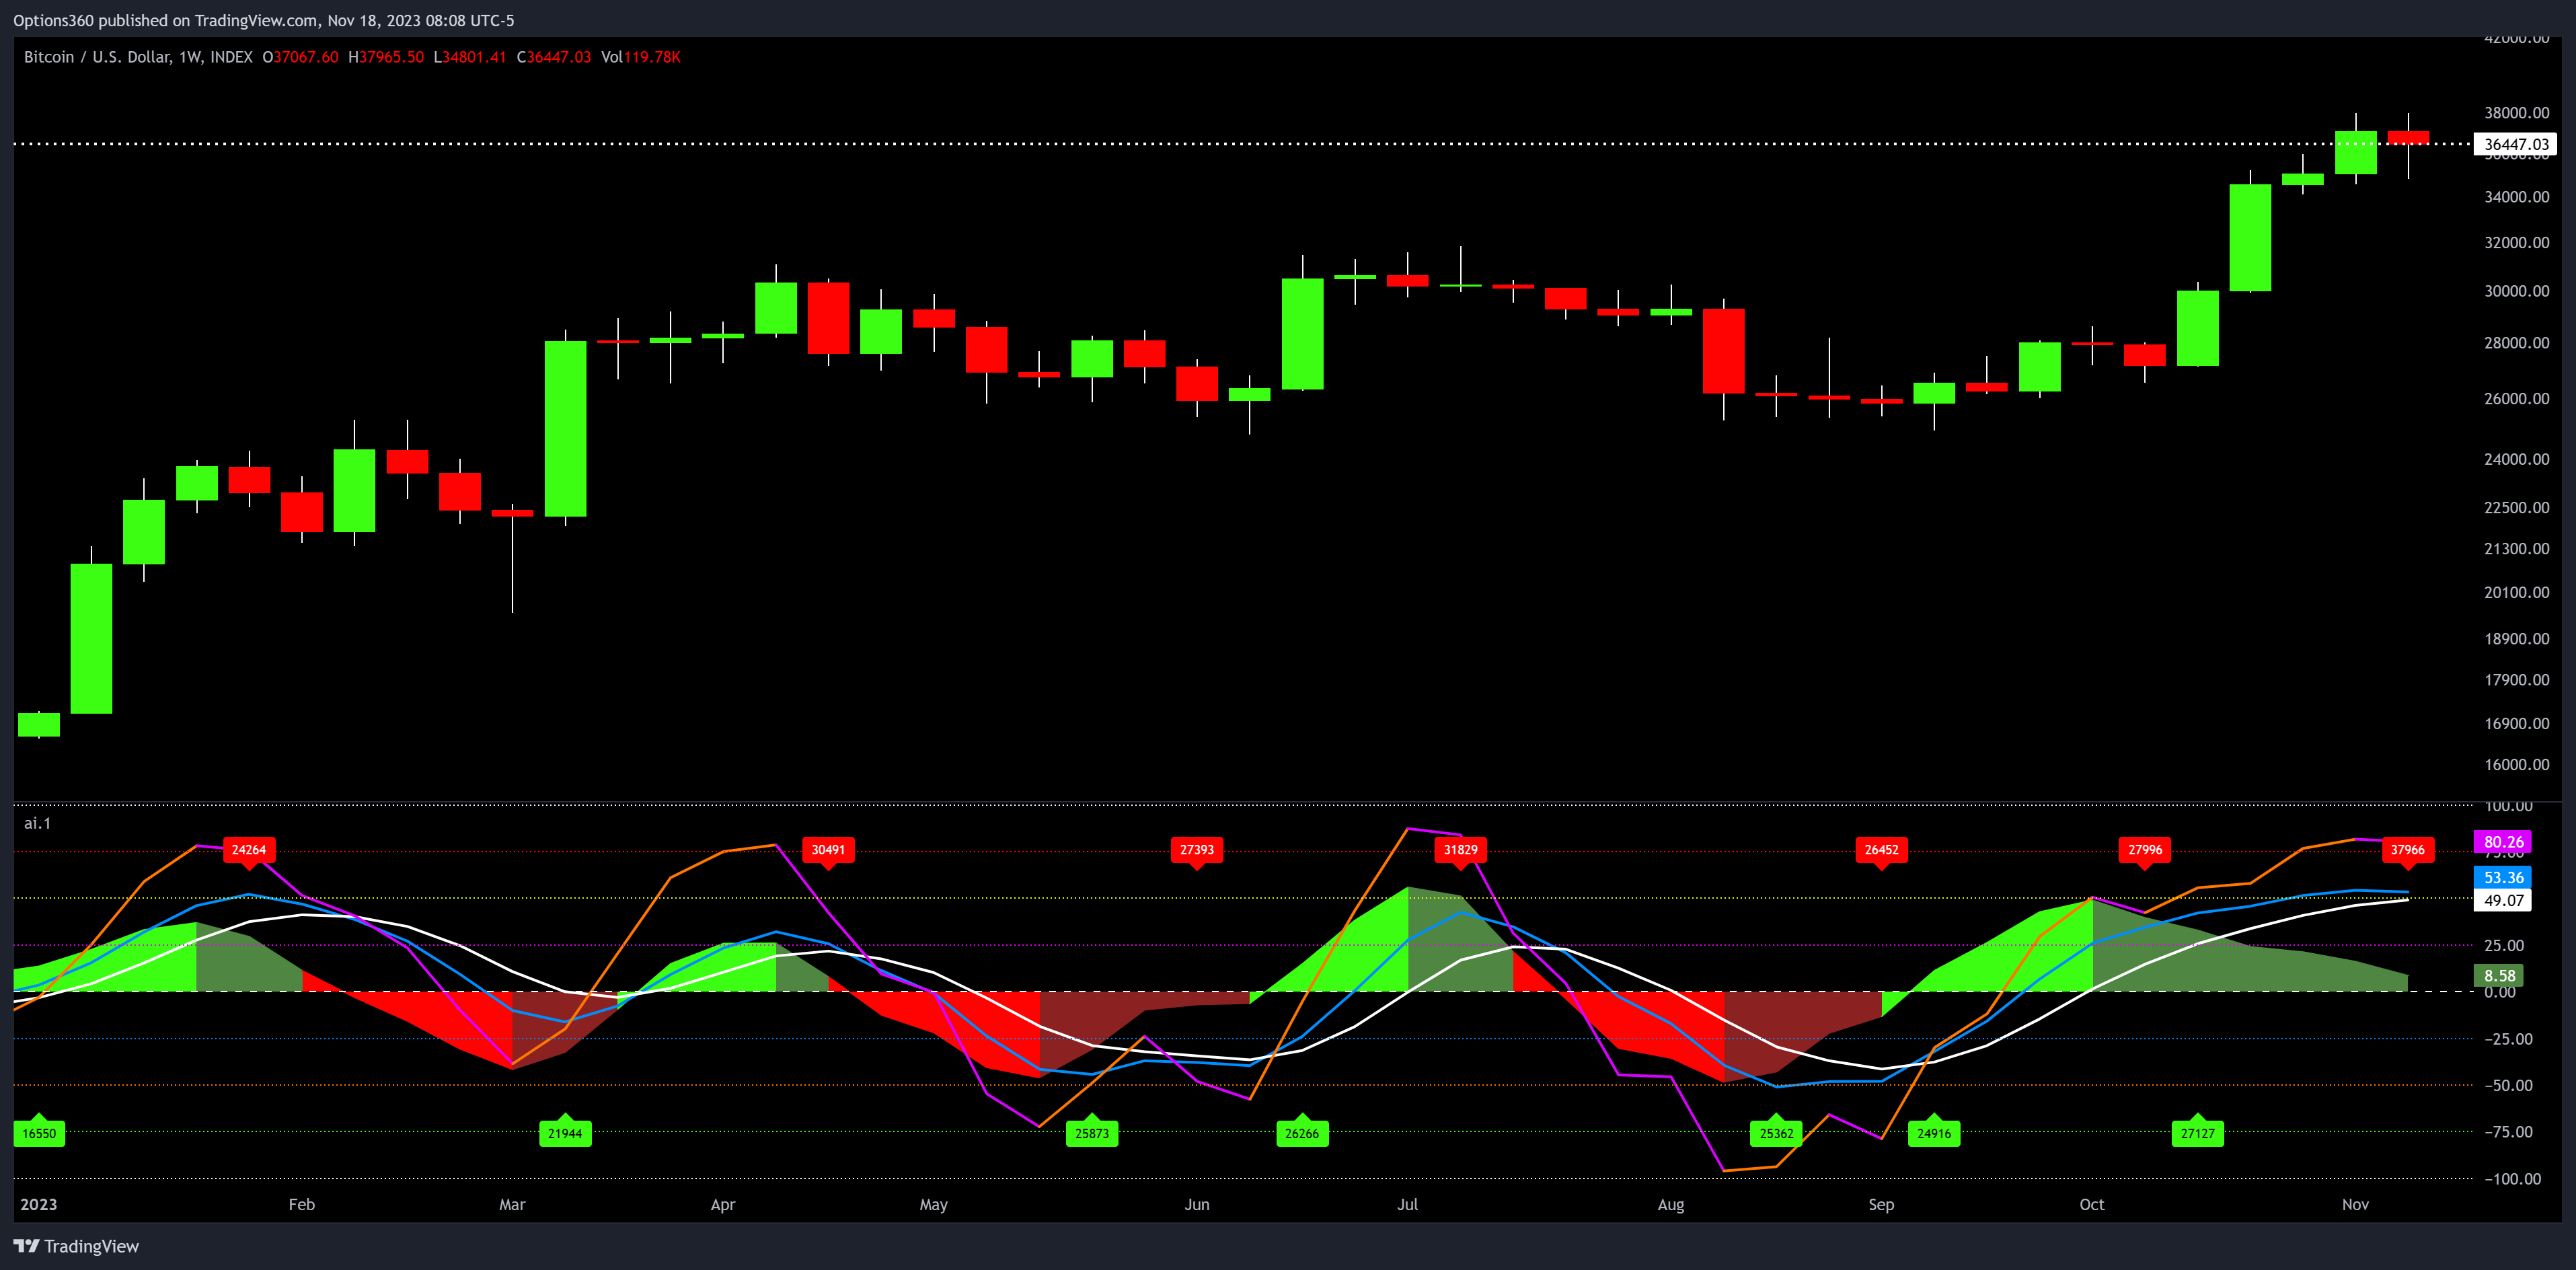The width and height of the screenshot is (2576, 1270).
Task: Click the Mar label on time axis
Action: click(512, 1204)
